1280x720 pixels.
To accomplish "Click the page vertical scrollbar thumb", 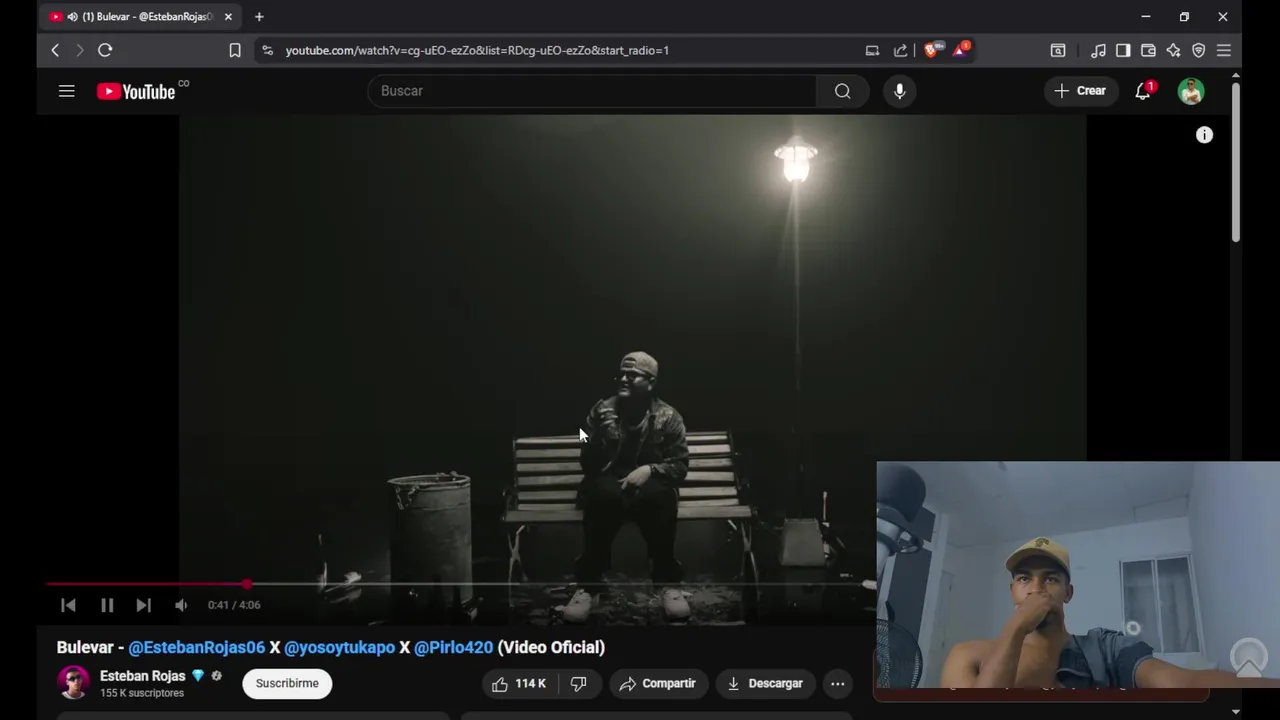I will point(1236,161).
